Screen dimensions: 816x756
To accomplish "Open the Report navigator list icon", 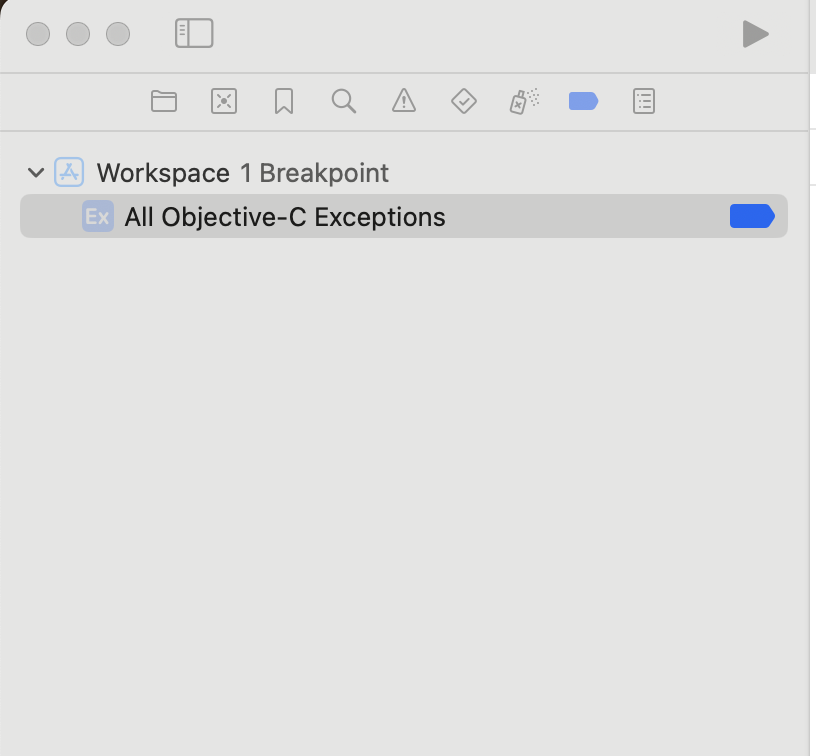I will click(x=644, y=101).
